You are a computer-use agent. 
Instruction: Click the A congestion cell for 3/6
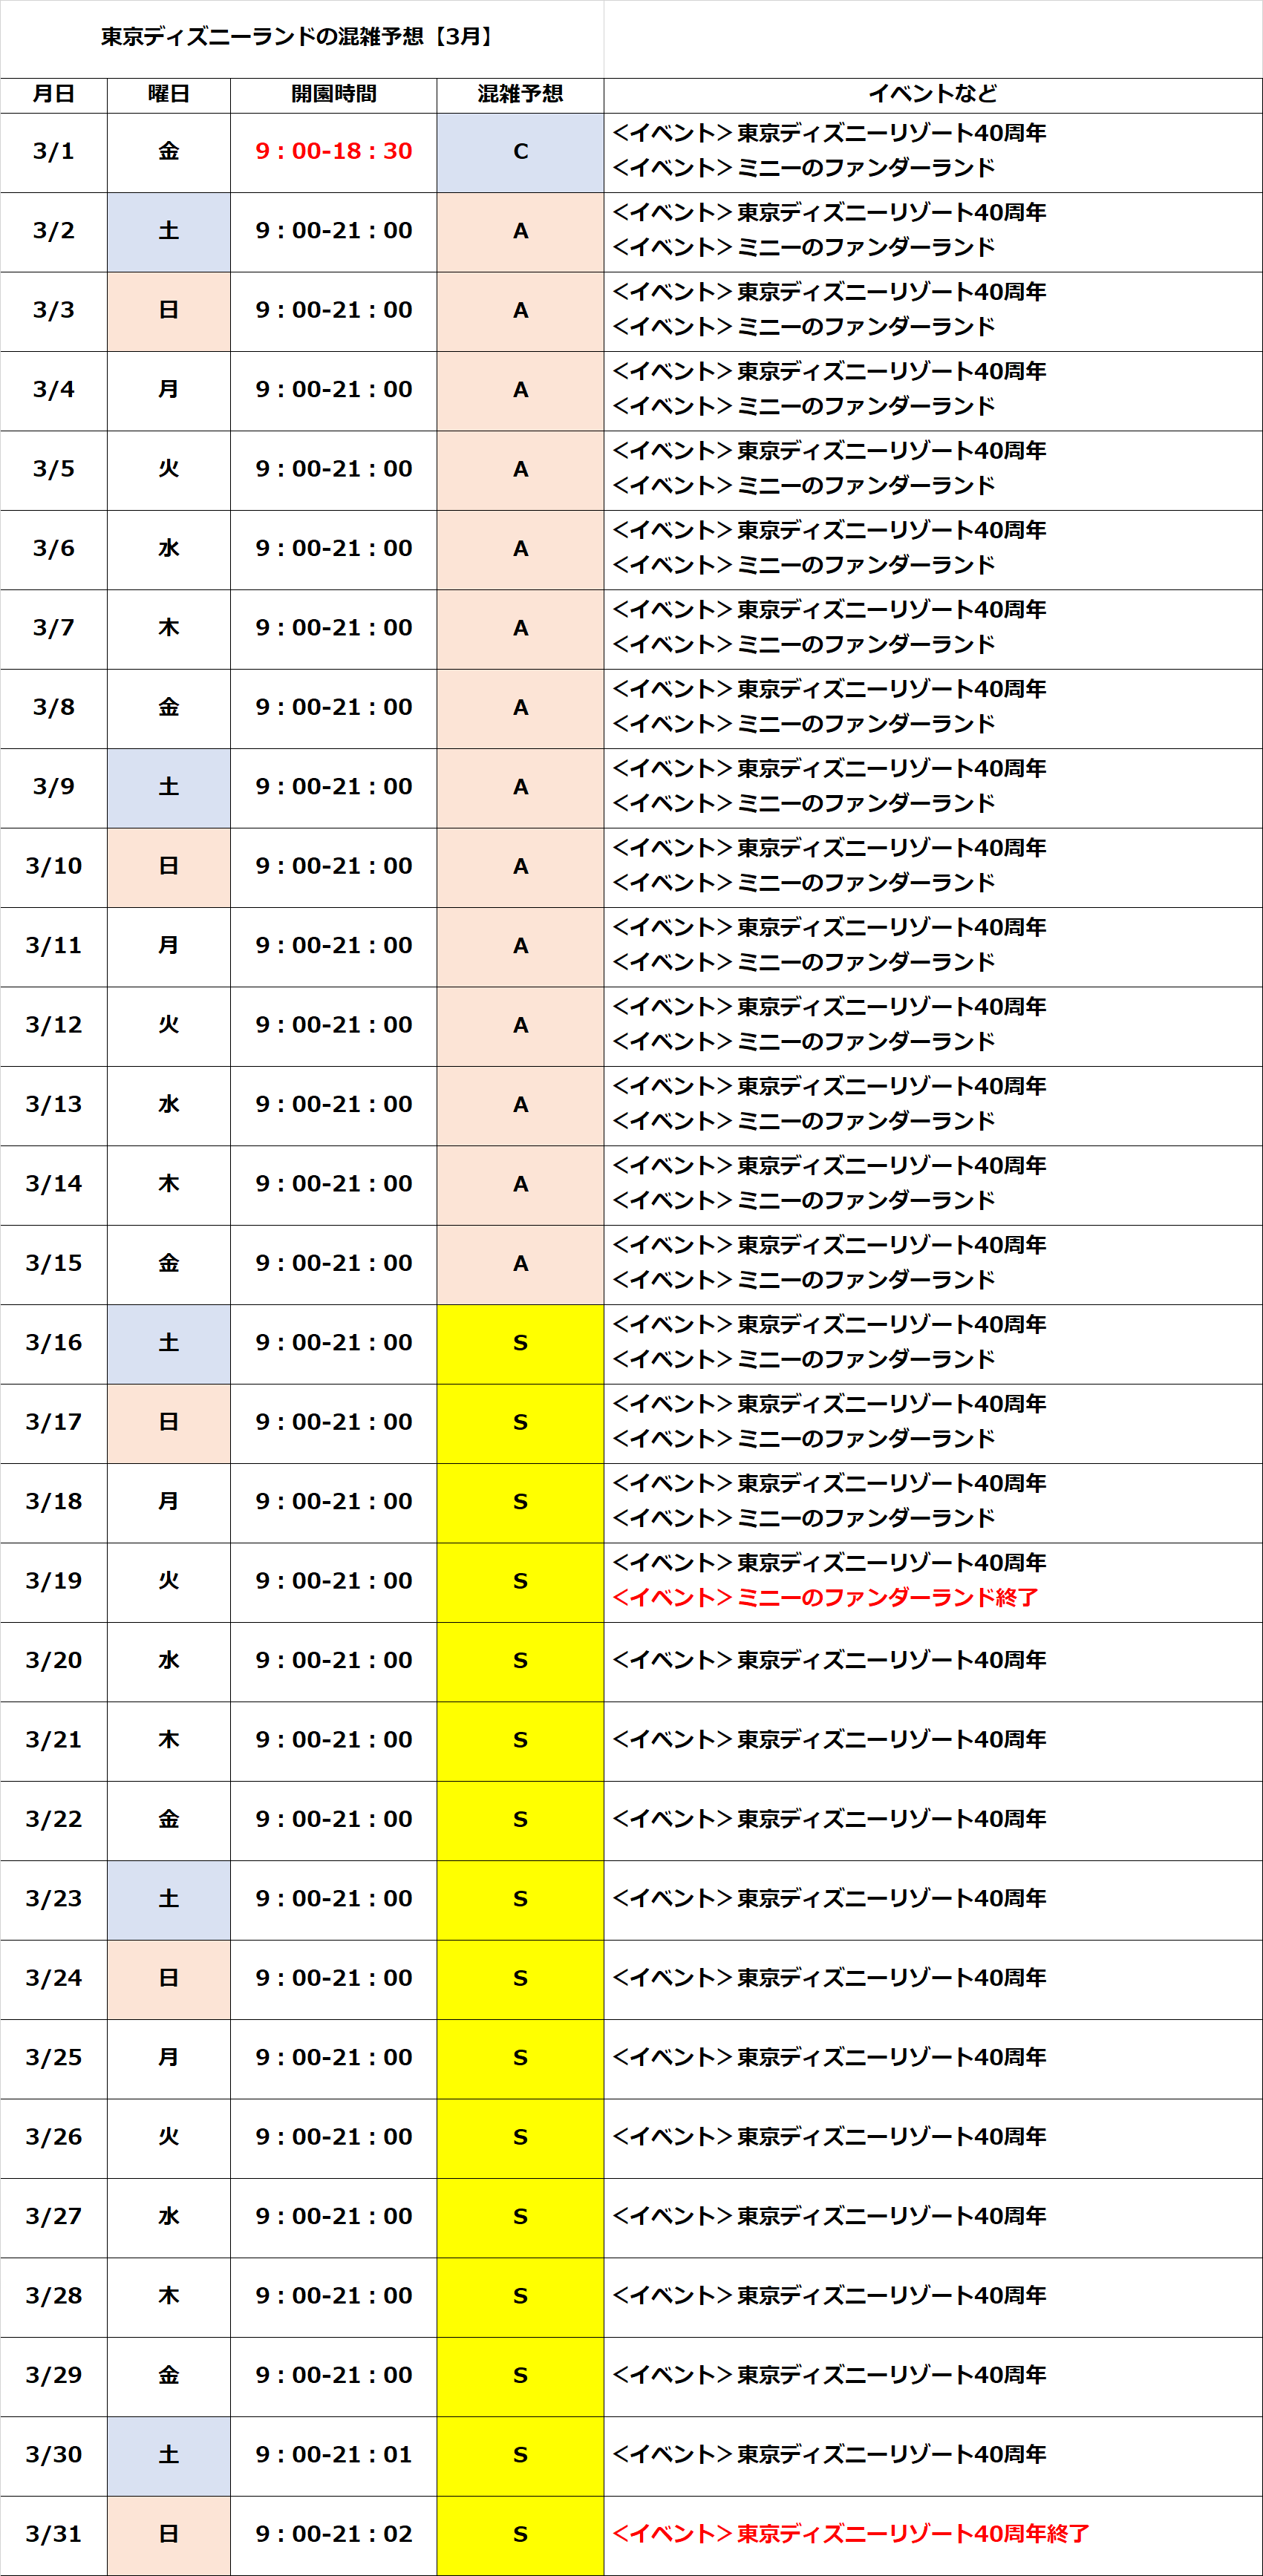pyautogui.click(x=520, y=549)
